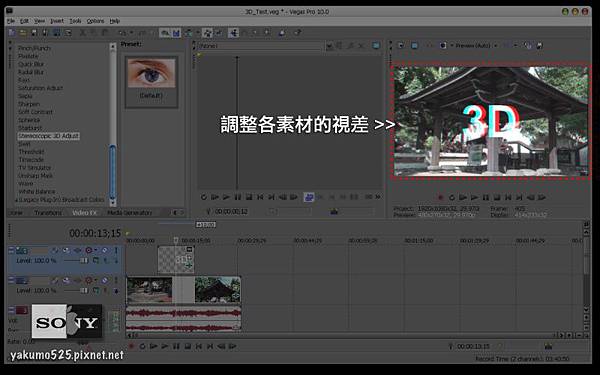Click the New project icon in main toolbar
600x375 pixels.
pos(11,33)
